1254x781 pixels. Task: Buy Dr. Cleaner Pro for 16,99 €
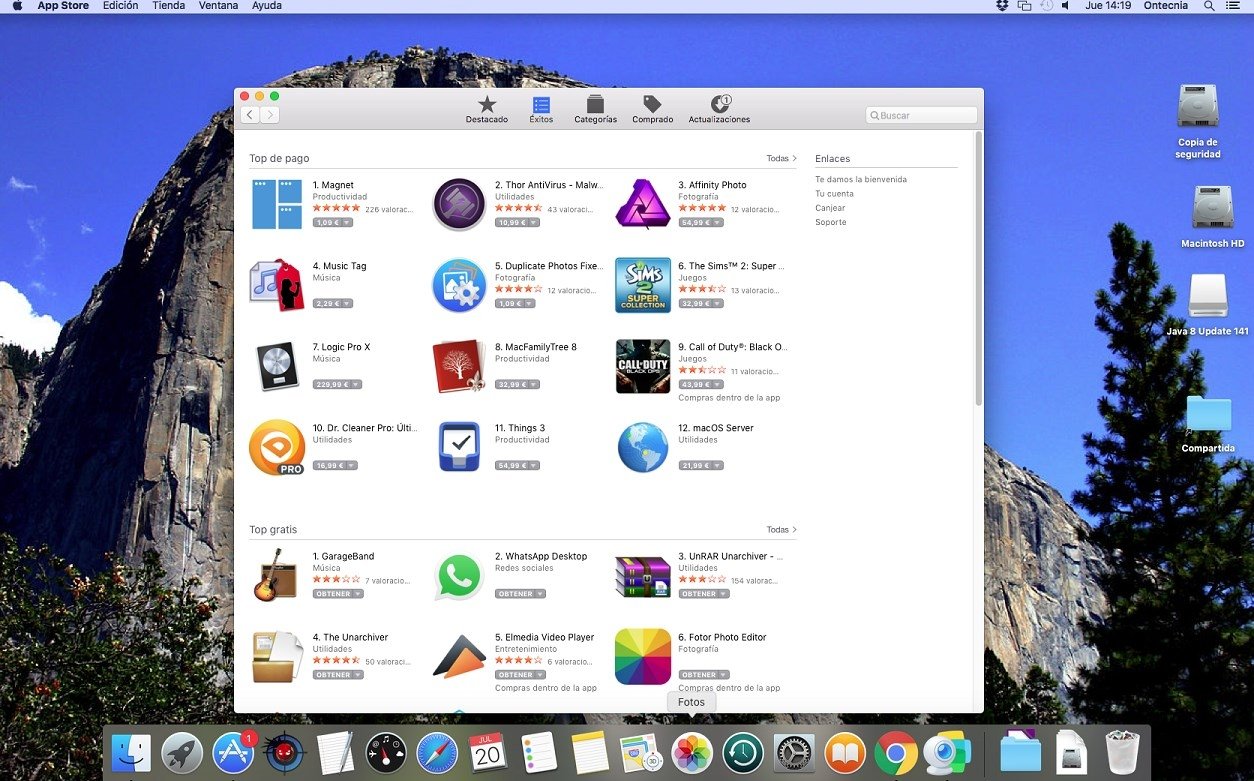click(x=335, y=465)
